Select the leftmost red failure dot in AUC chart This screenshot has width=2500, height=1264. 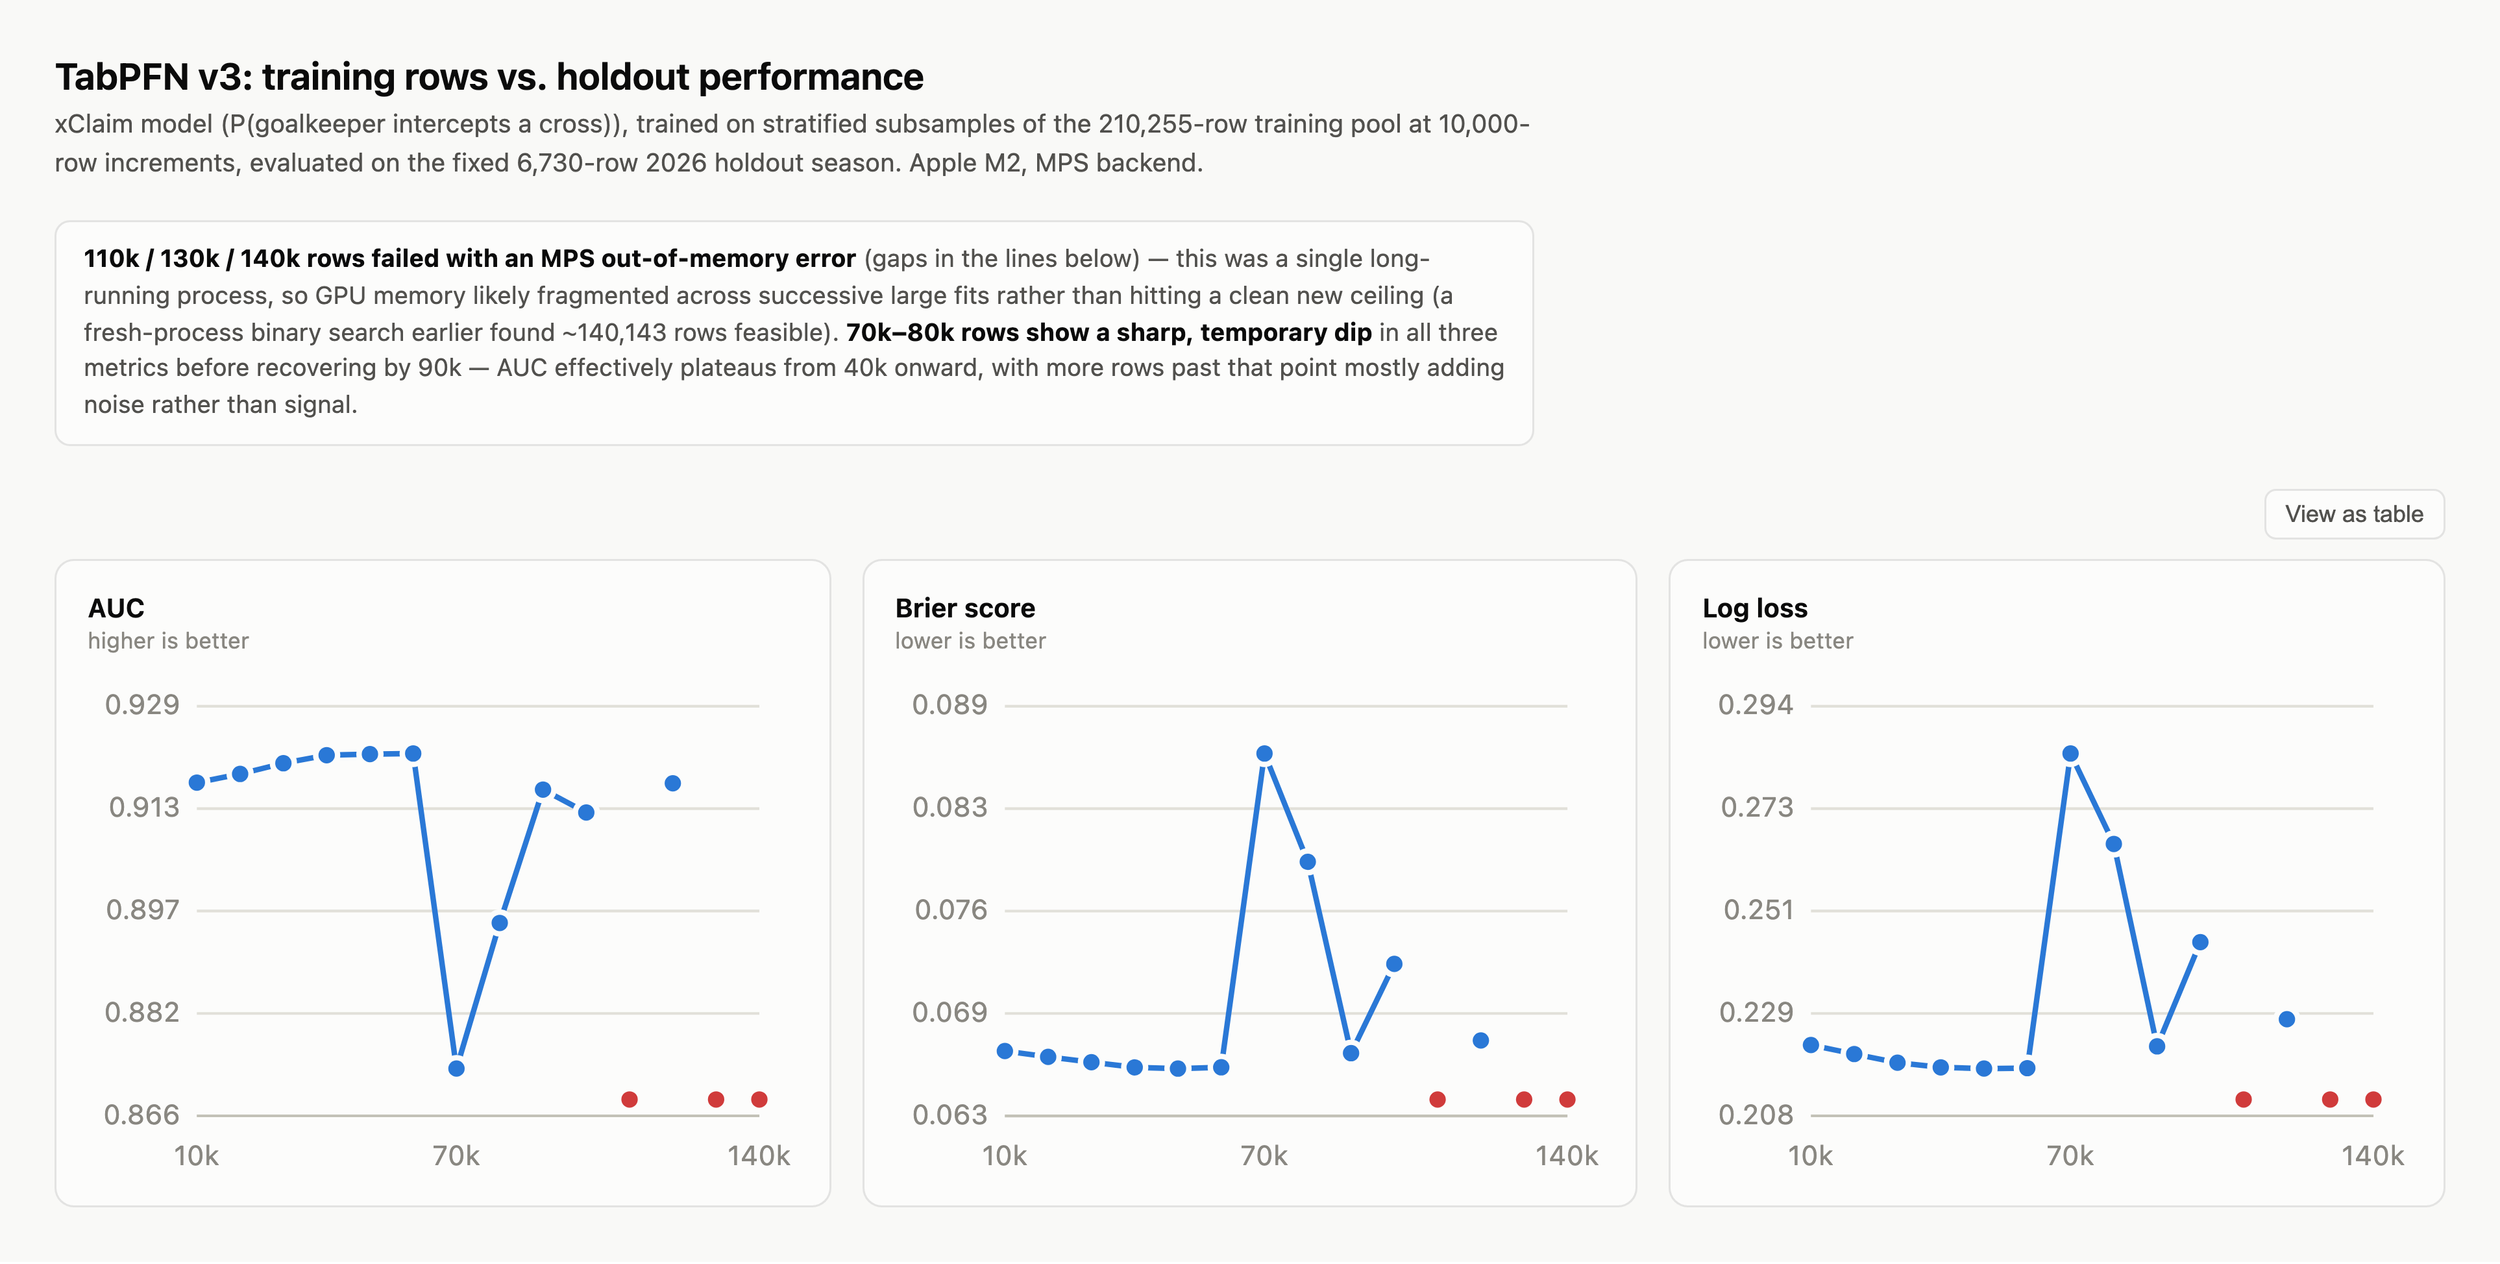pos(629,1099)
